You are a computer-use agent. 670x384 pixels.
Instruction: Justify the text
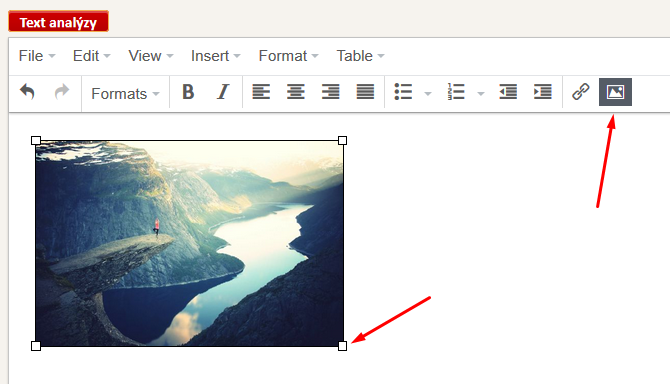[365, 92]
